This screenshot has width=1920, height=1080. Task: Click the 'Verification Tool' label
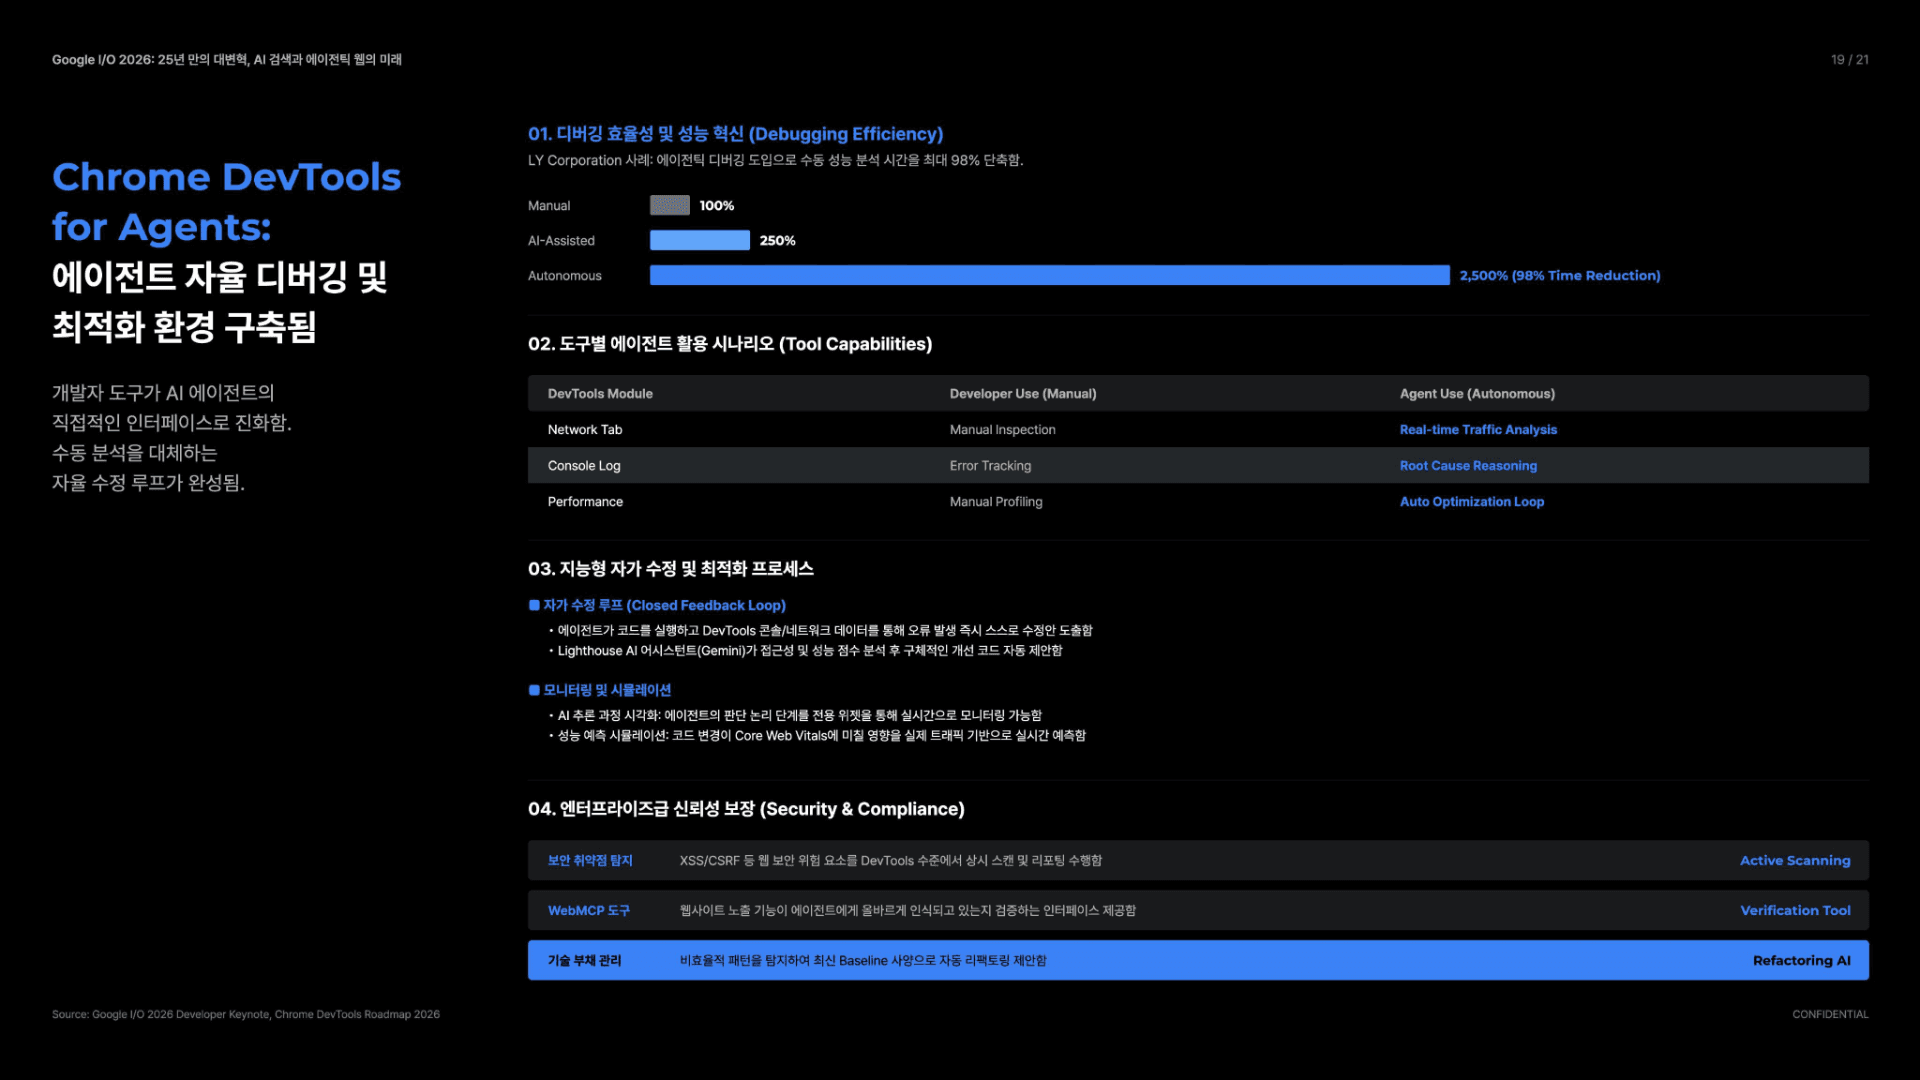coord(1794,910)
